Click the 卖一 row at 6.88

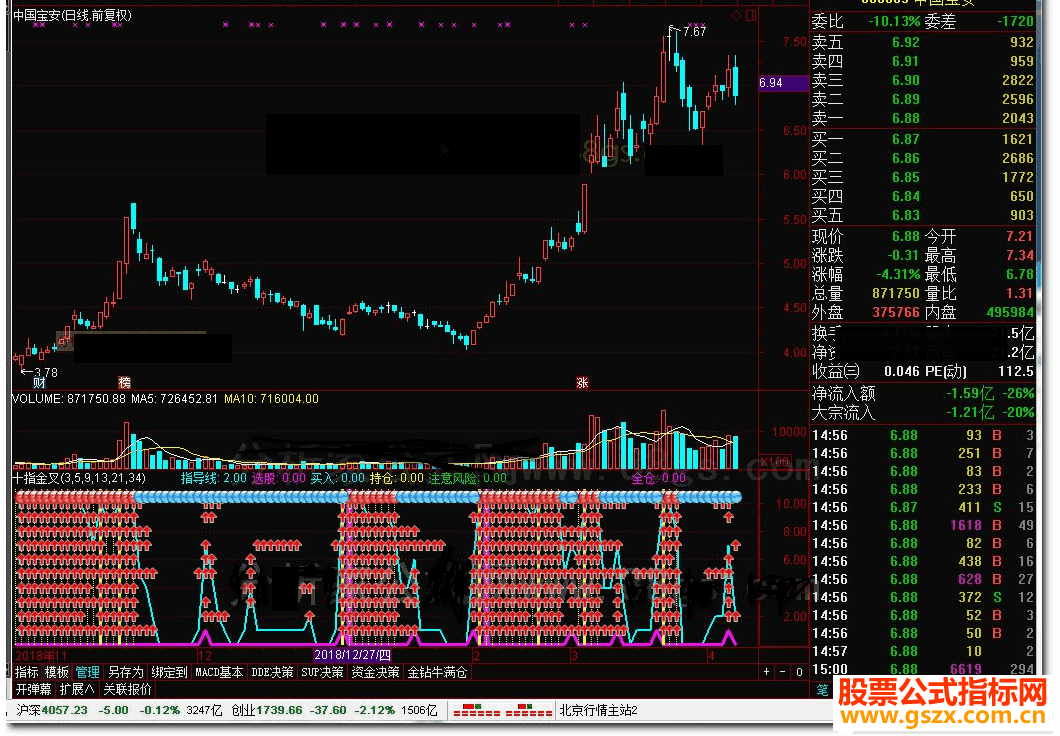pos(922,118)
